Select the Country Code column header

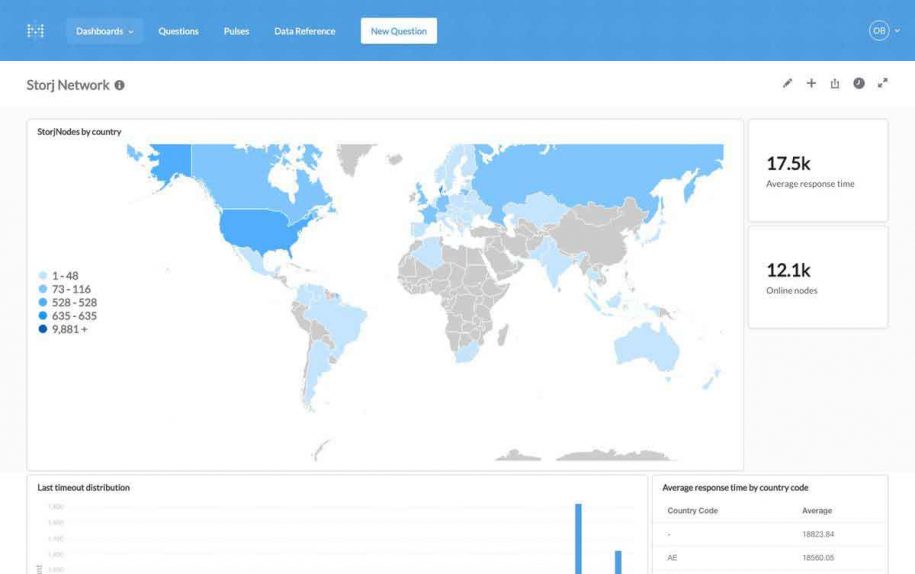pyautogui.click(x=692, y=511)
